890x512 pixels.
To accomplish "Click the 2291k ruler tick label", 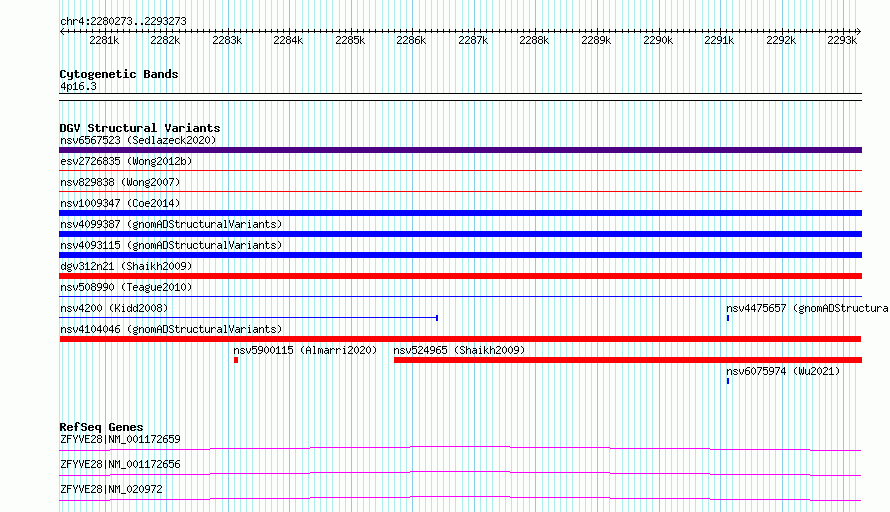I will point(719,40).
